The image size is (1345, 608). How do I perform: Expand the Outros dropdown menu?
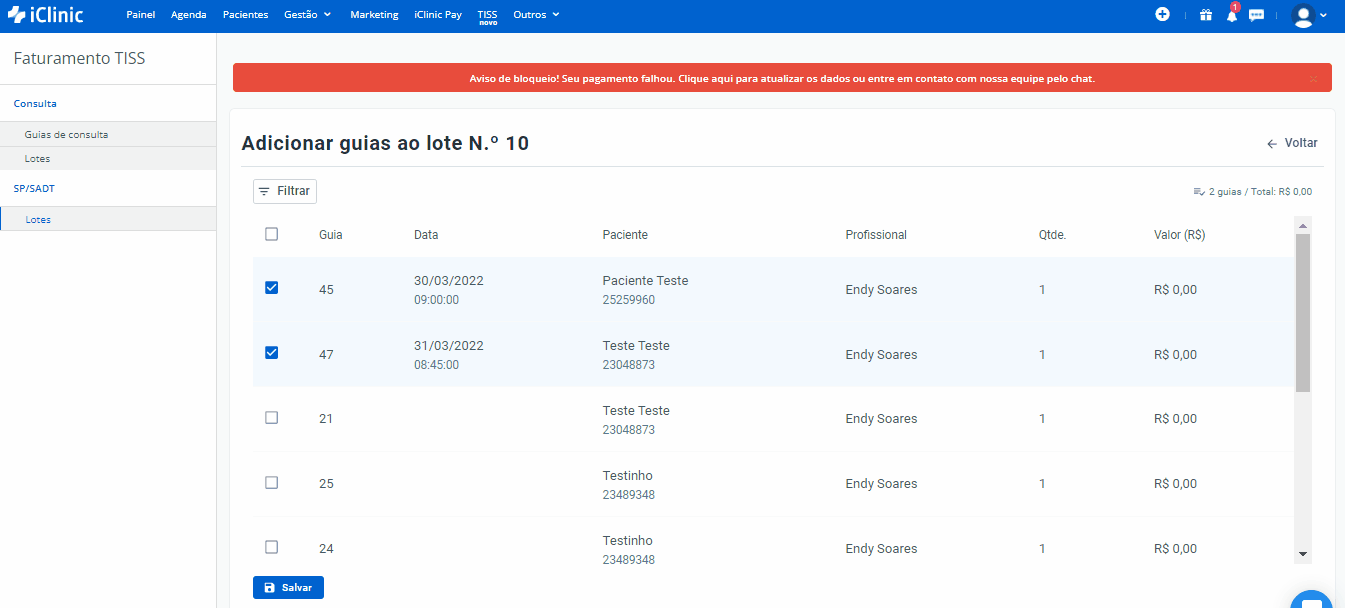pyautogui.click(x=536, y=15)
